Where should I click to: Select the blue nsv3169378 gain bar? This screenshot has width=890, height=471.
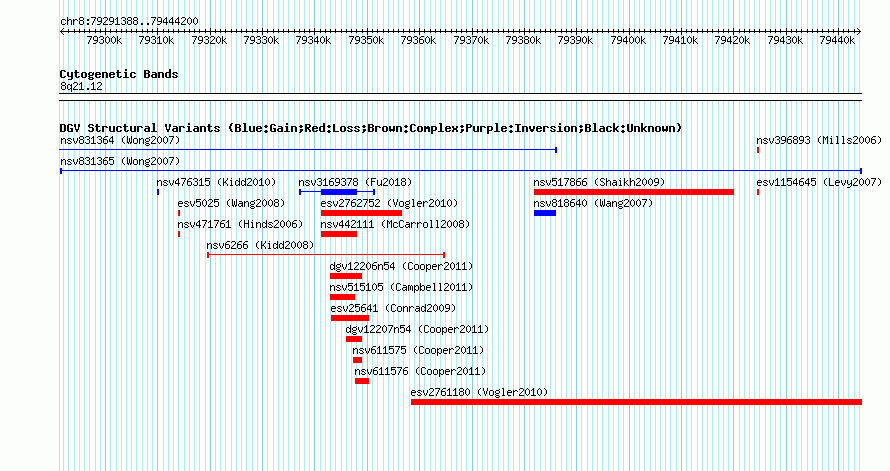pyautogui.click(x=339, y=192)
